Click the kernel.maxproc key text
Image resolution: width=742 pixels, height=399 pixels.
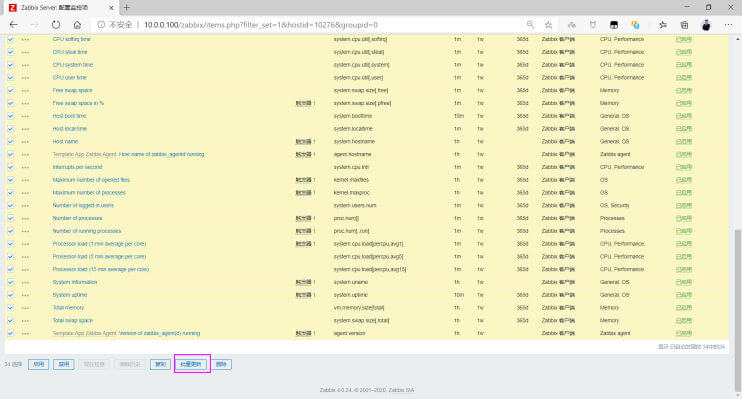click(352, 193)
